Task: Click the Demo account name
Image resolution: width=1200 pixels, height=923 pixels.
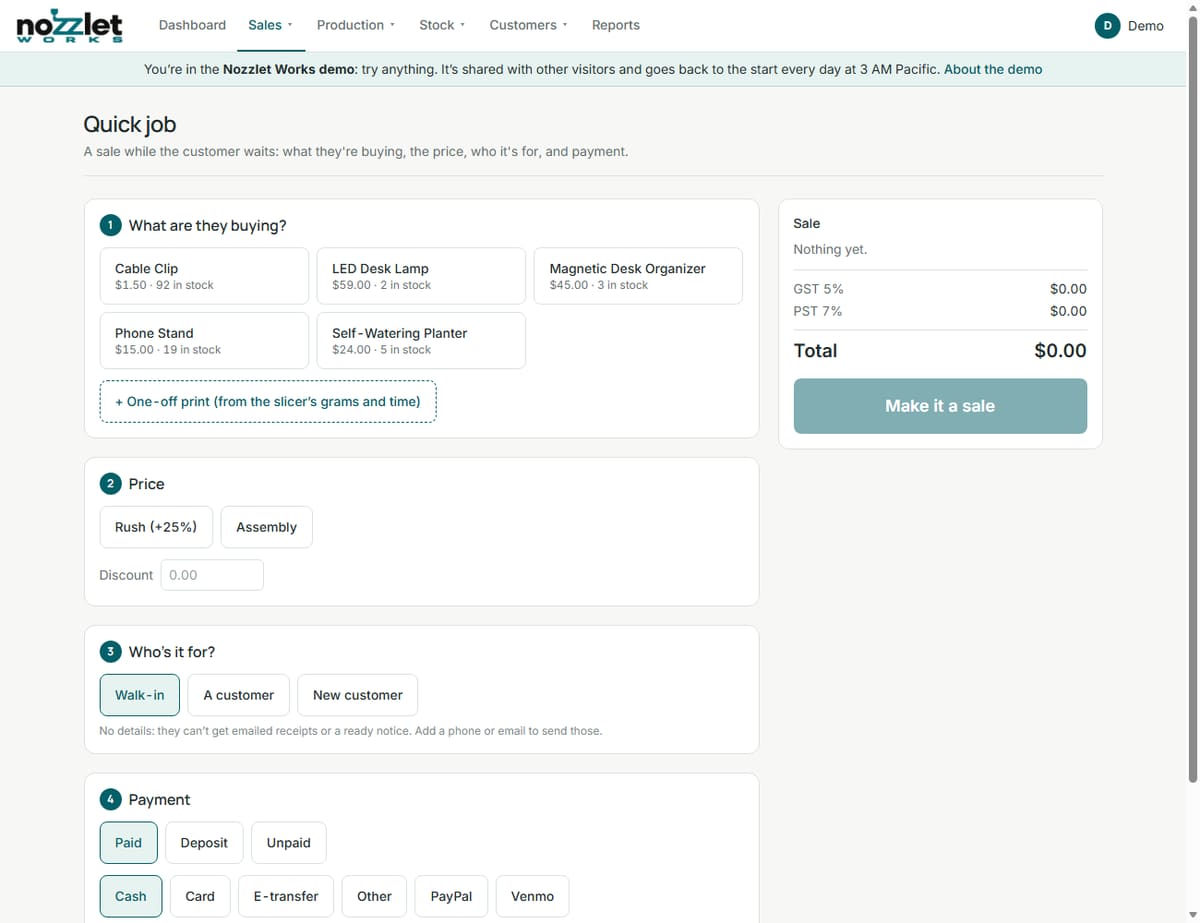Action: point(1146,26)
